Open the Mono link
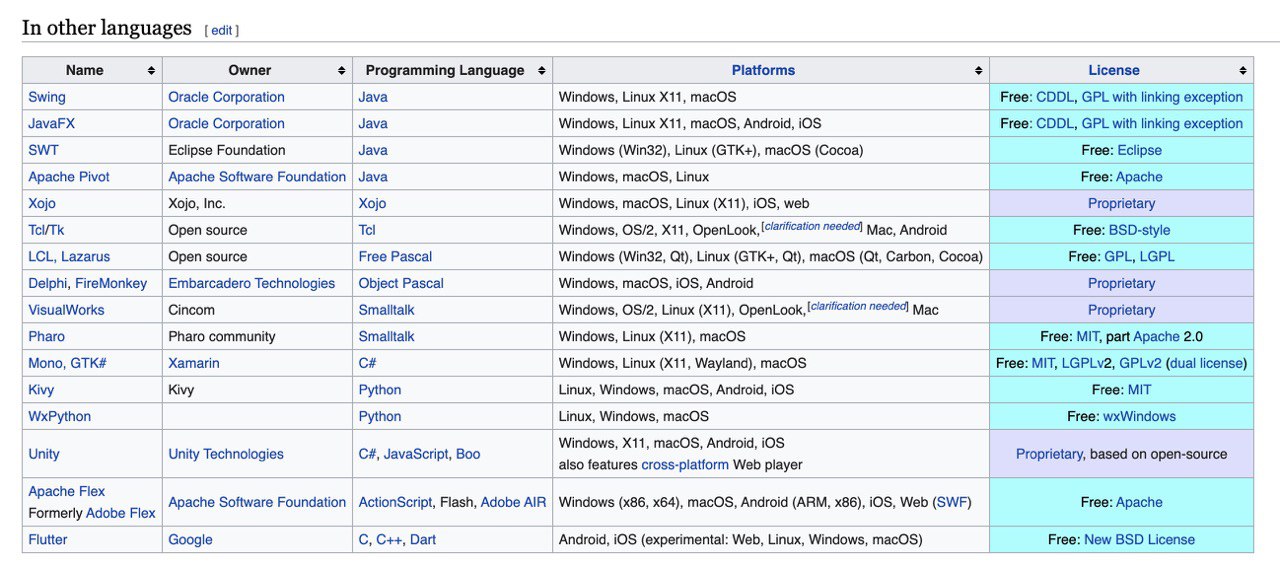The height and width of the screenshot is (568, 1280). click(x=45, y=363)
